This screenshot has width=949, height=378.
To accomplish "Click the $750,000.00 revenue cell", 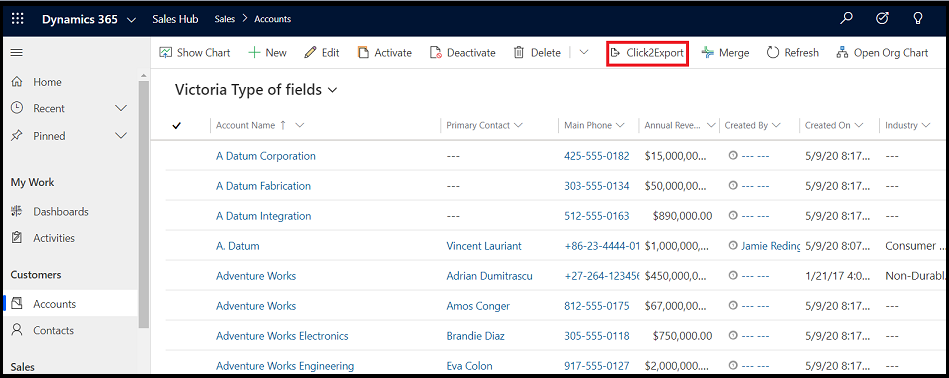I will [x=682, y=336].
